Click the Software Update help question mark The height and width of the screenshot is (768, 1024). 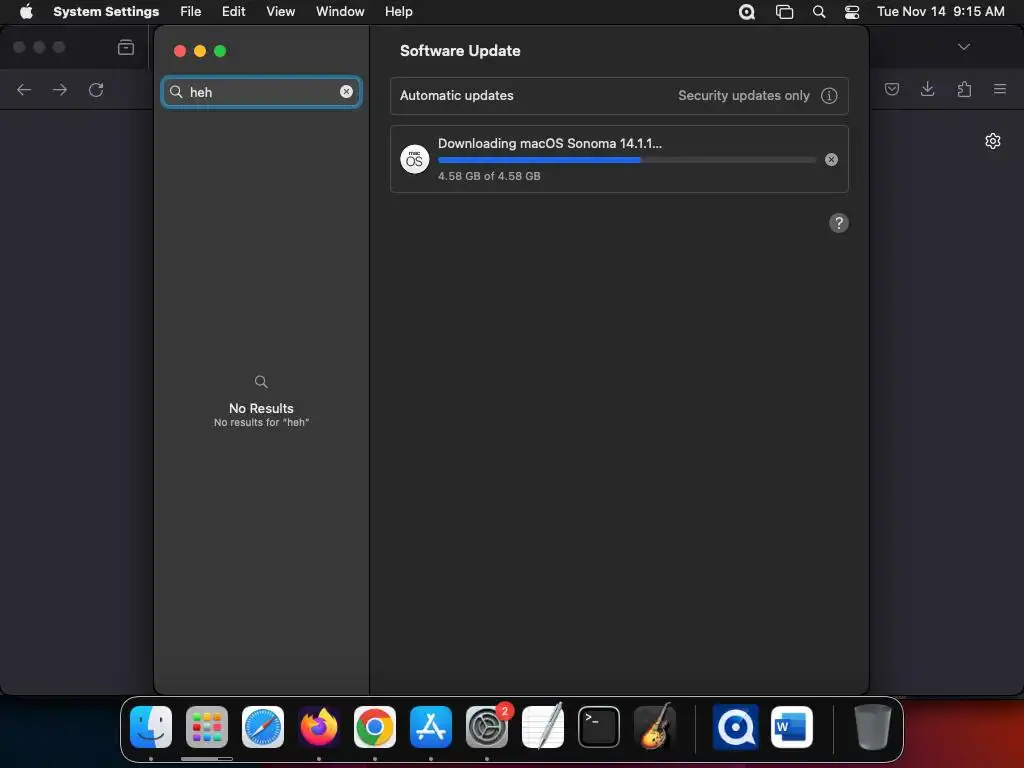839,223
